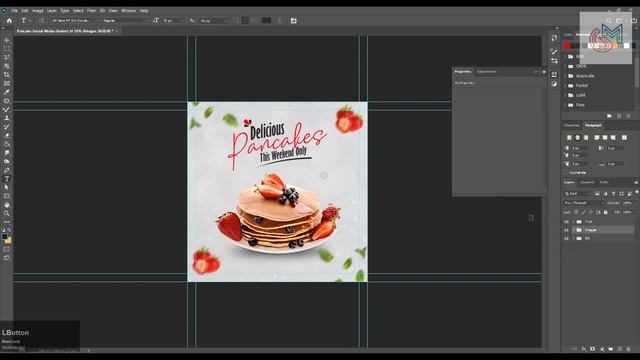Viewport: 640px width, 360px height.
Task: Lock all layer attributes with padlock icon
Action: pos(606,212)
